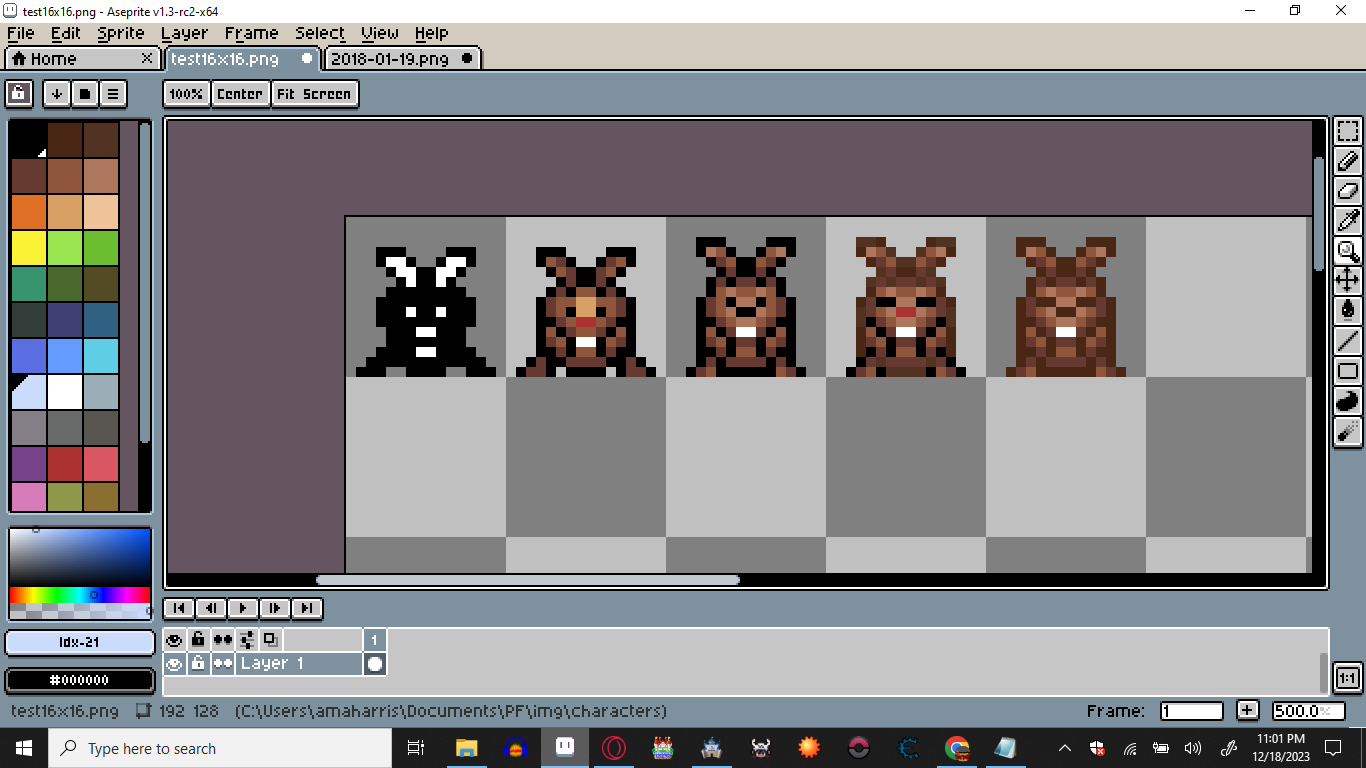The width and height of the screenshot is (1366, 768).
Task: Toggle lock for all layers in header
Action: [x=198, y=640]
